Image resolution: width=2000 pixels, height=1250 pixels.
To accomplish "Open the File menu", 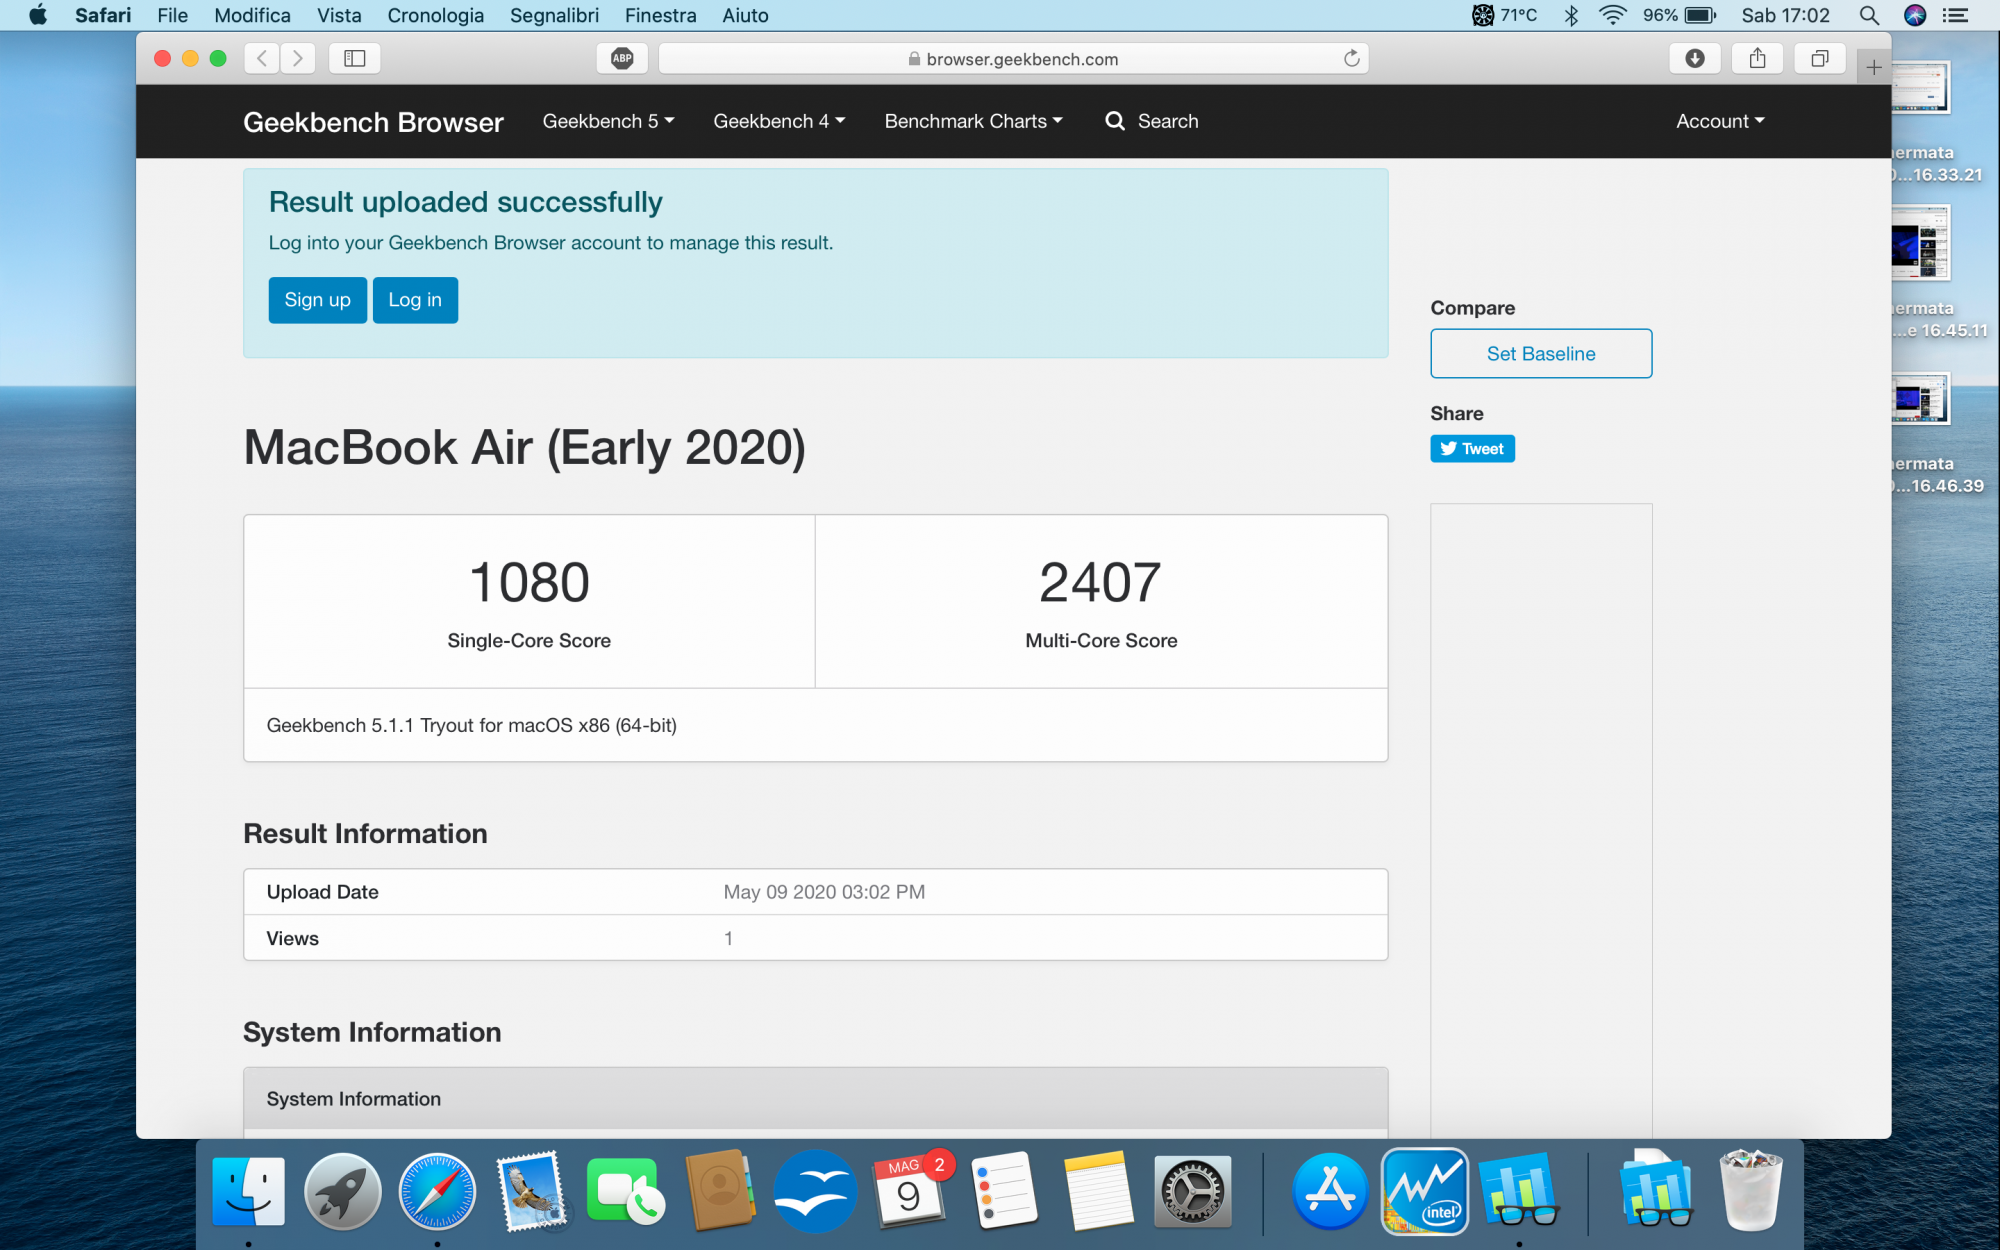I will point(172,15).
